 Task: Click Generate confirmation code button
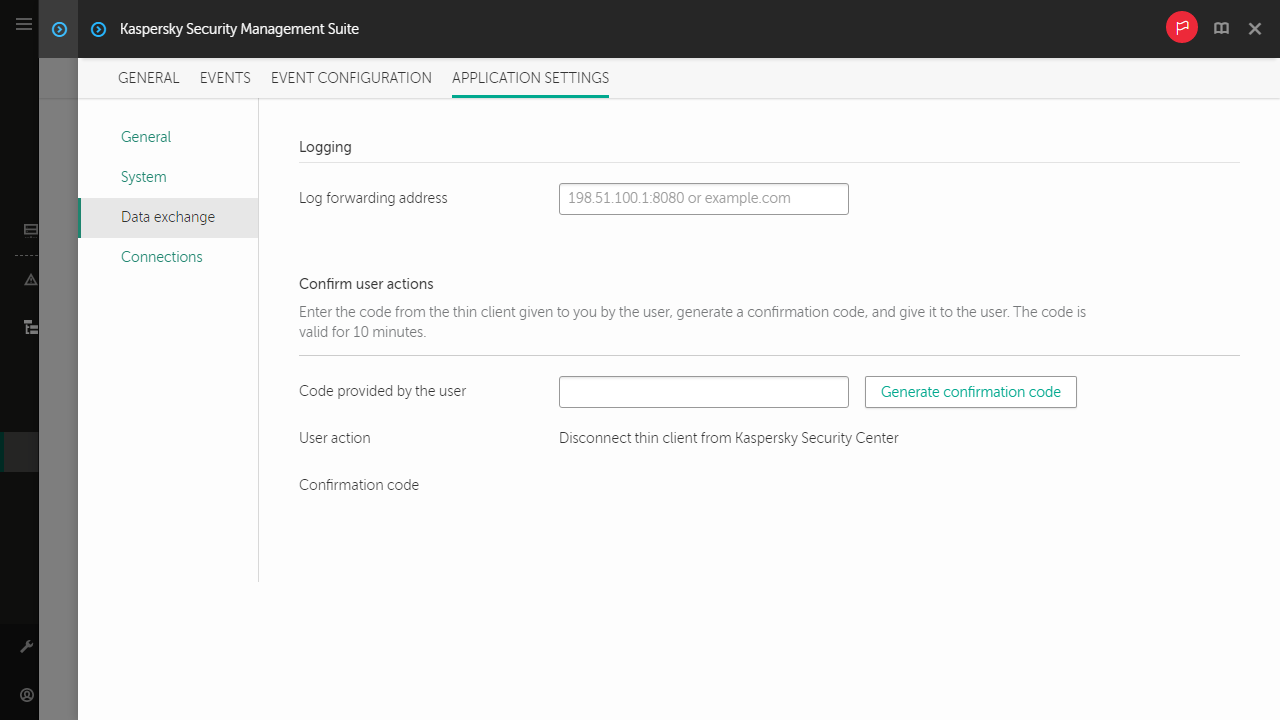click(970, 392)
